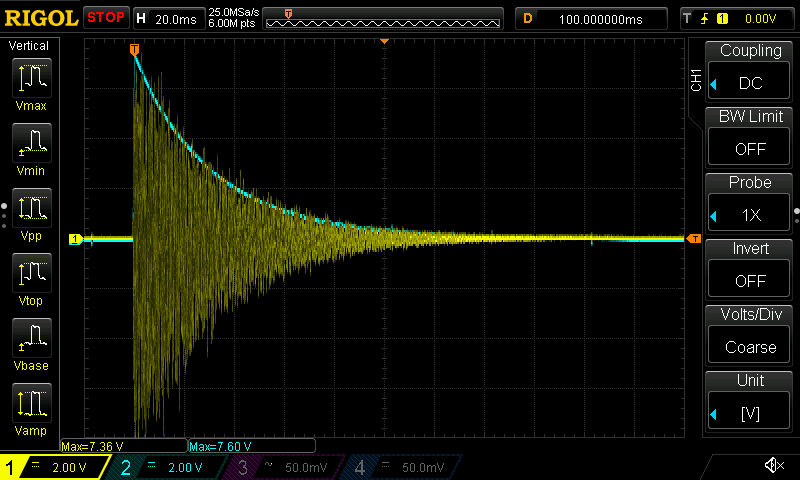Select the Vmin measurement icon
Image resolution: width=800 pixels, height=480 pixels.
coord(31,148)
